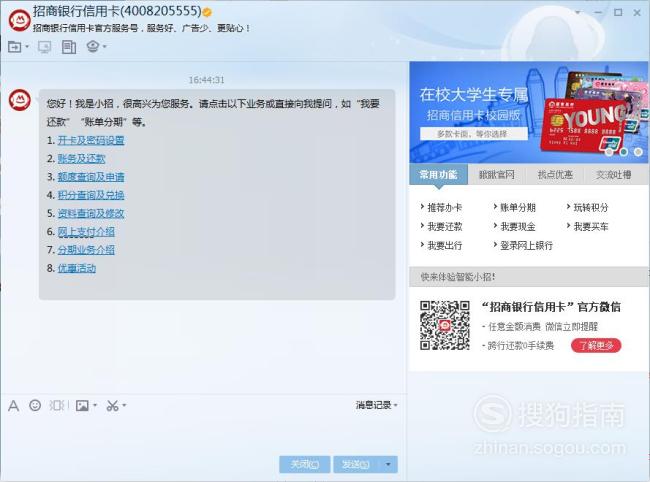Click the 关闭 close chat button
This screenshot has height=482, width=650.
click(305, 464)
